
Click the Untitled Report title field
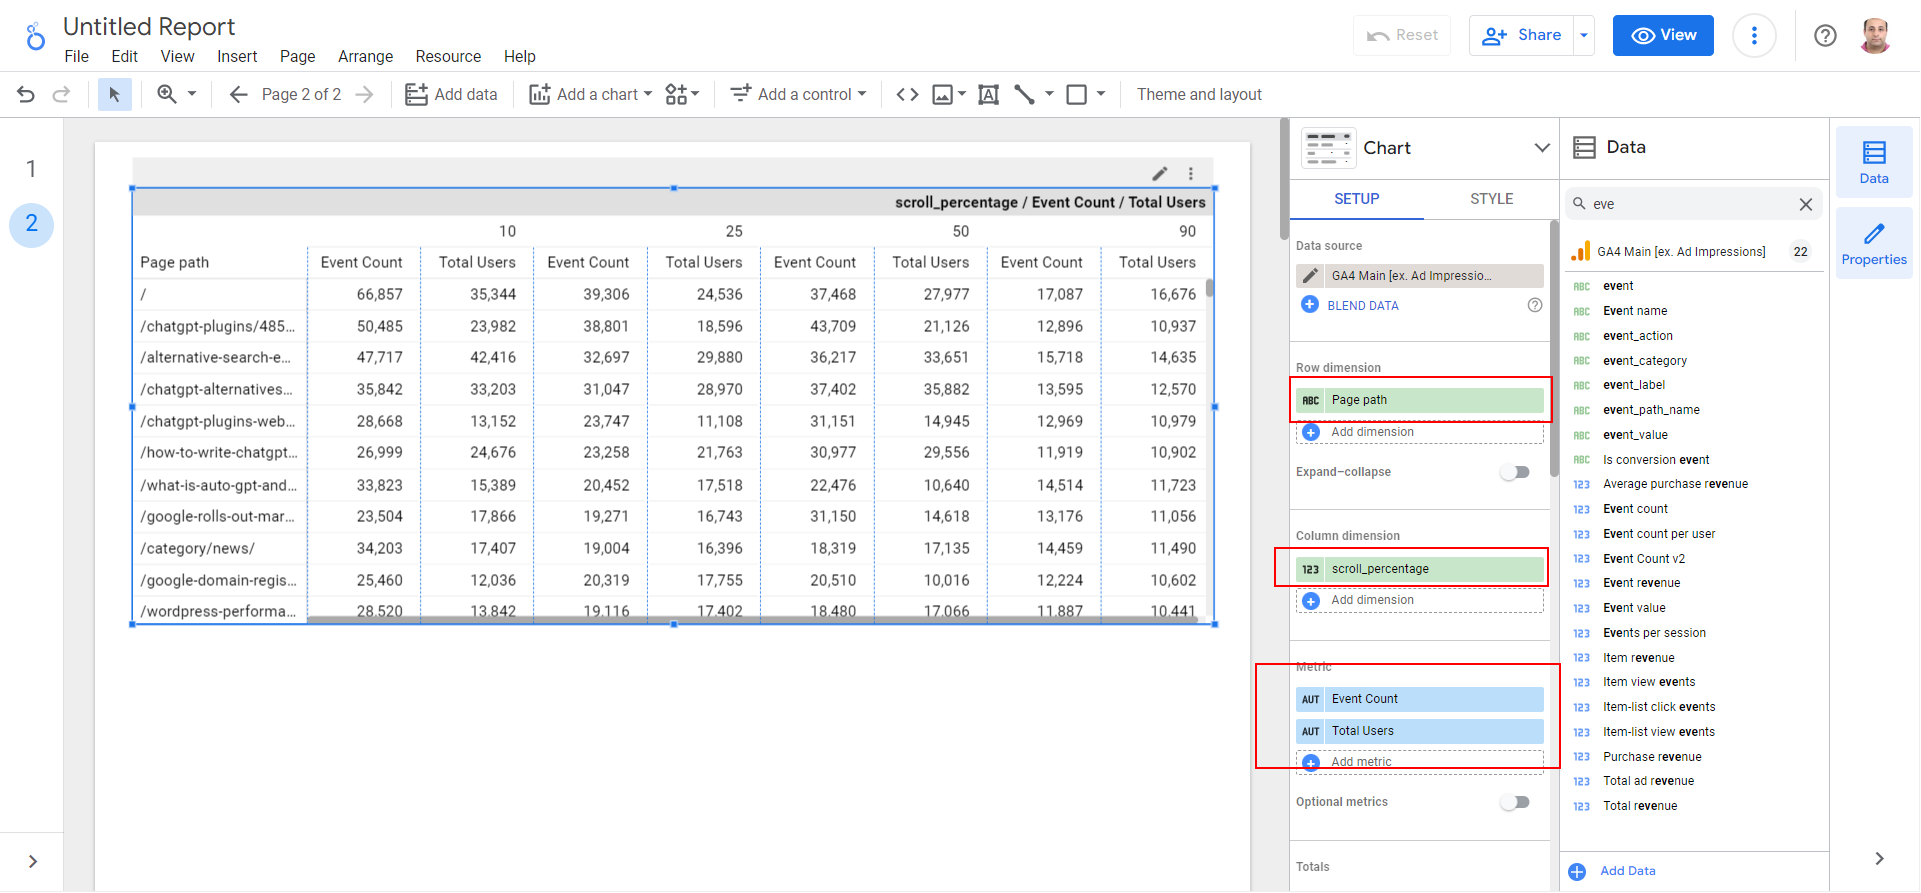pos(149,26)
